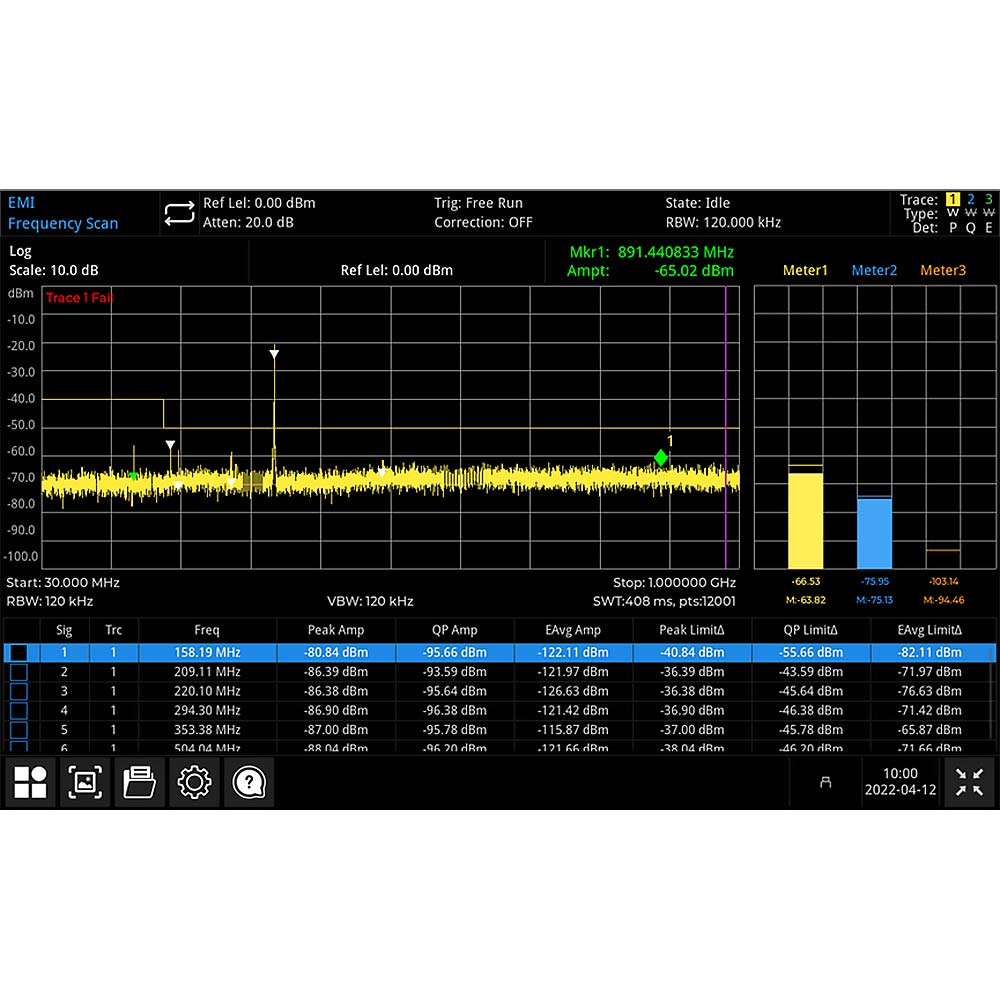Click the Peak Amp column header
This screenshot has width=1000, height=1000.
(x=336, y=630)
